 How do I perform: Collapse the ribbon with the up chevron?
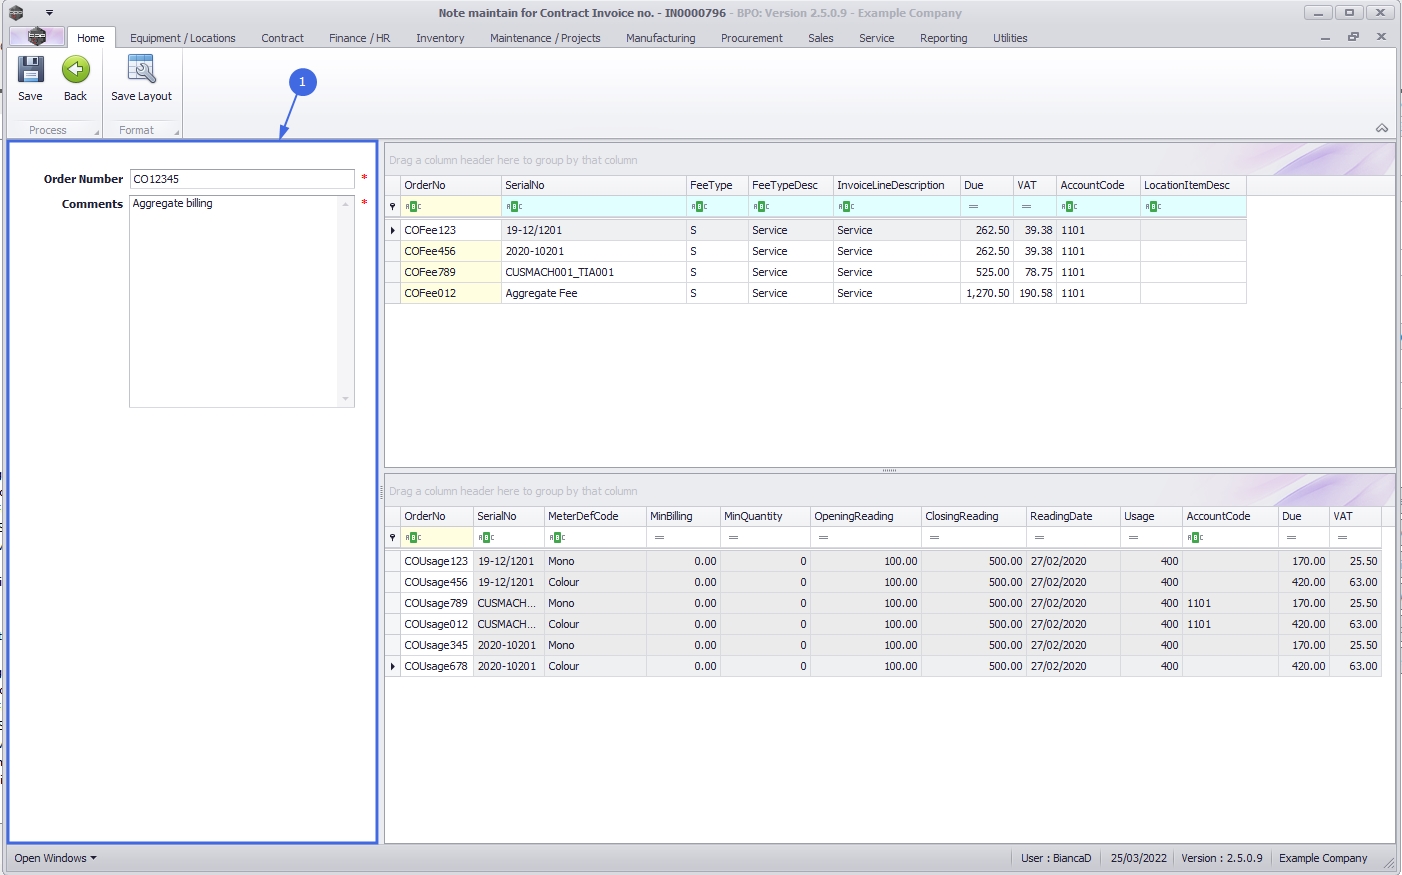tap(1381, 128)
